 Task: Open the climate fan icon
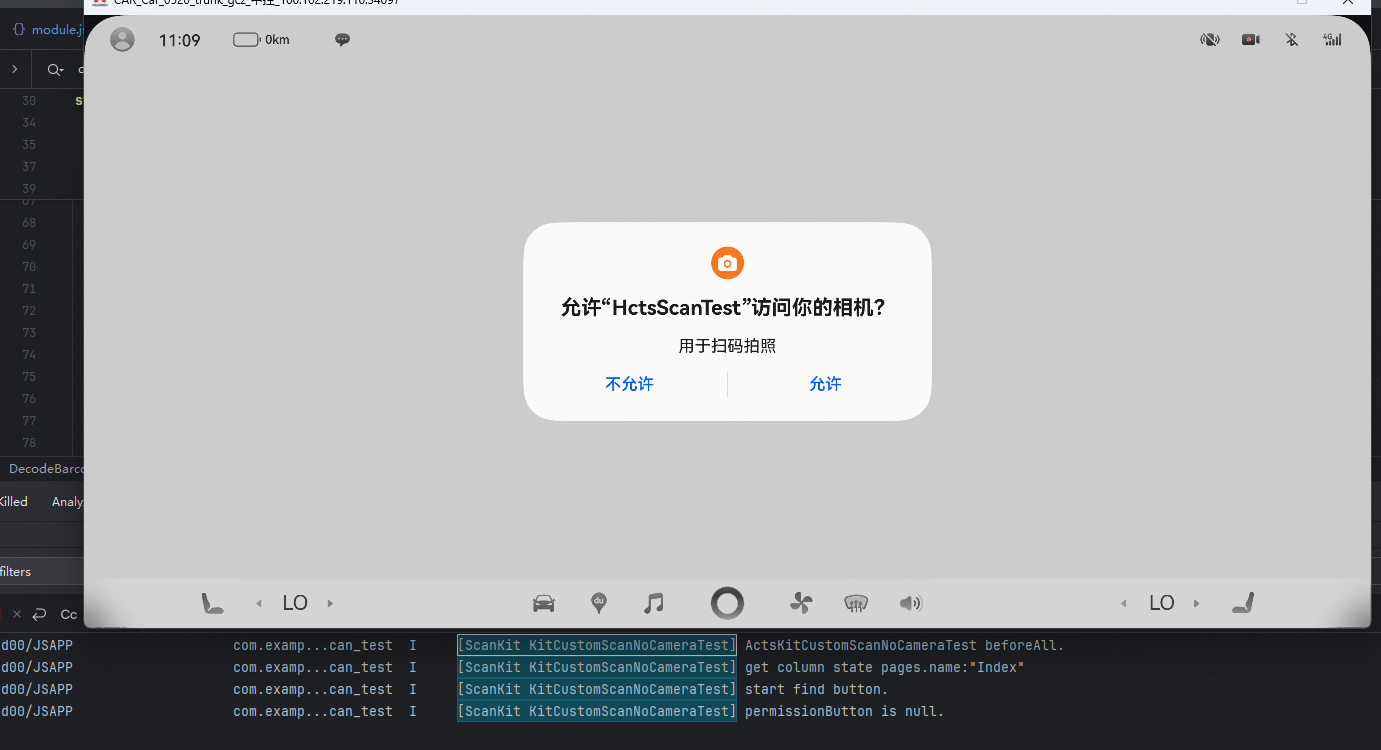click(x=801, y=603)
